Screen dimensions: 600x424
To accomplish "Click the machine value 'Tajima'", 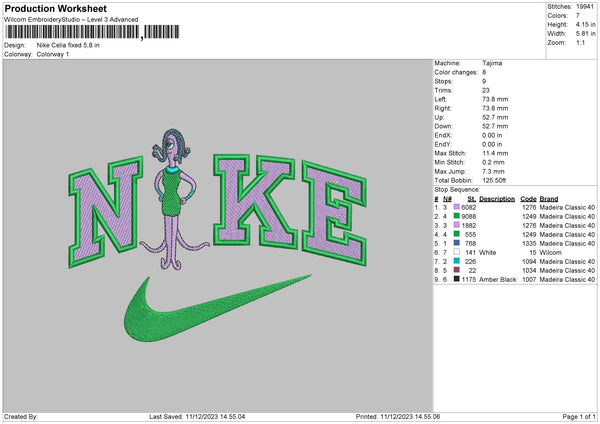I will pyautogui.click(x=492, y=63).
